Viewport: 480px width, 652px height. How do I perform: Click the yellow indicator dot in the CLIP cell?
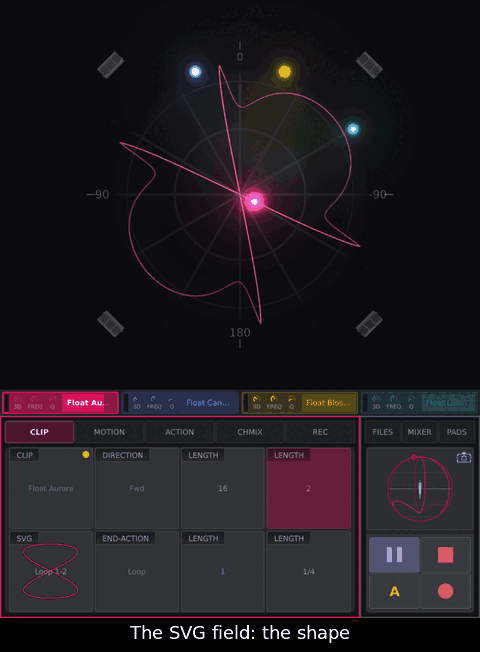pyautogui.click(x=86, y=454)
